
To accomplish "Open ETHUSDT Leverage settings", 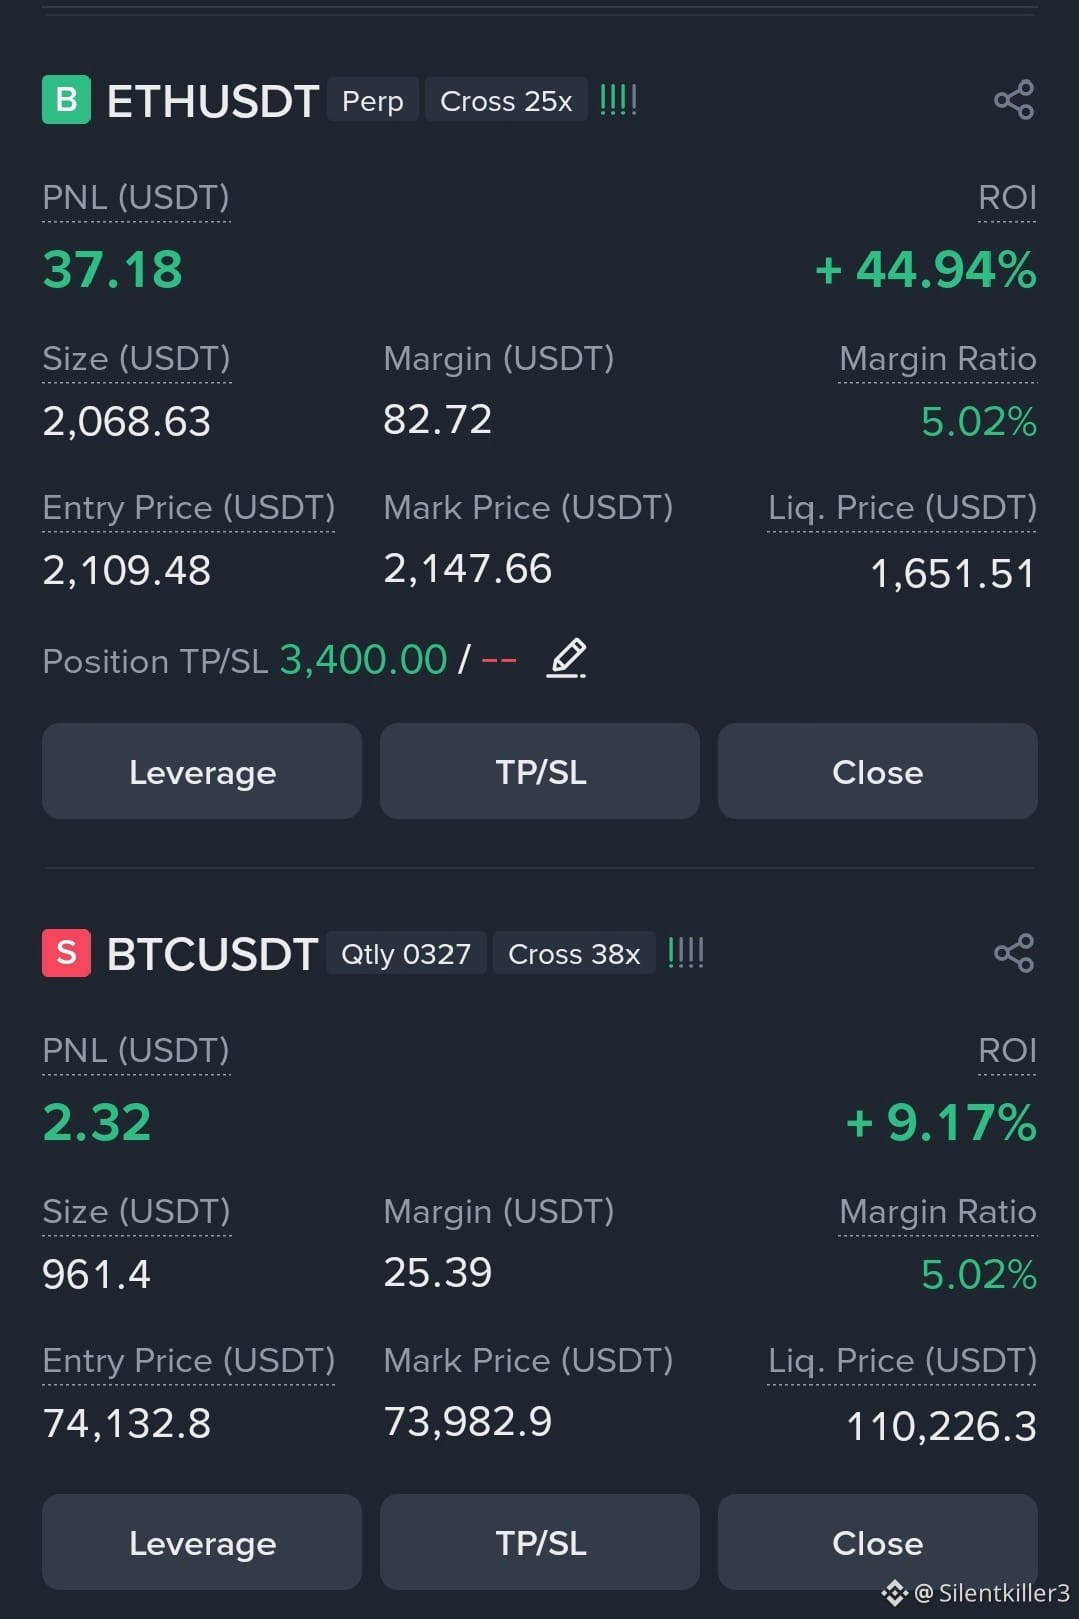I will pyautogui.click(x=202, y=771).
